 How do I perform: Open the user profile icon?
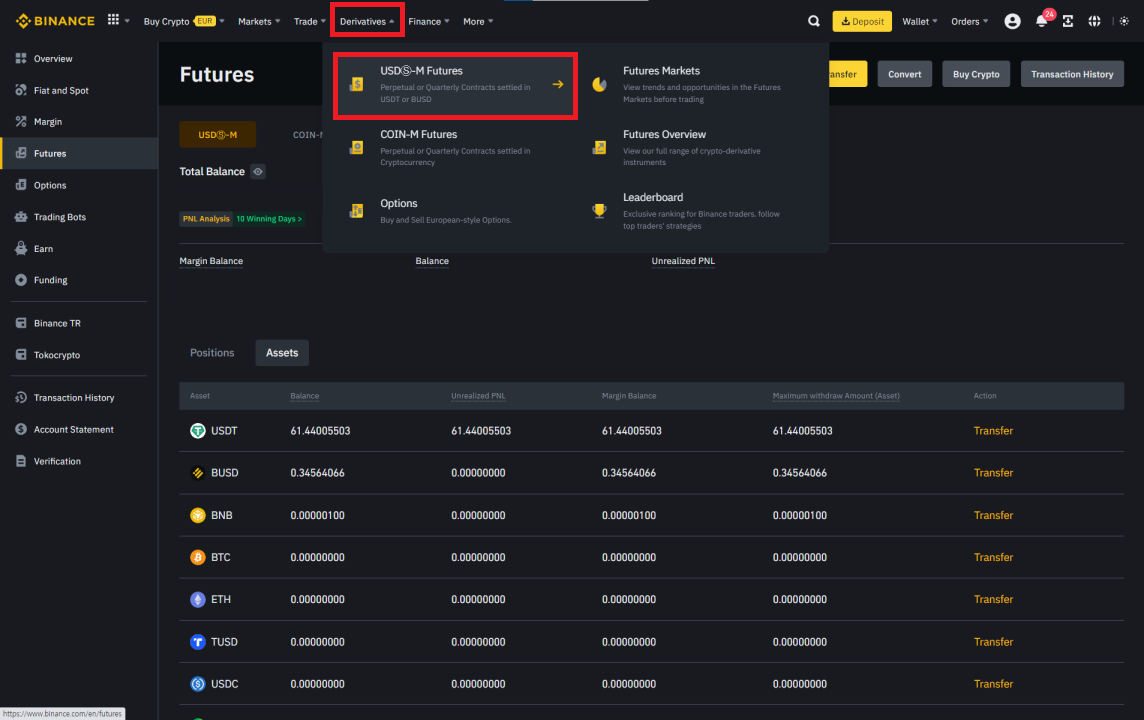coord(1012,21)
